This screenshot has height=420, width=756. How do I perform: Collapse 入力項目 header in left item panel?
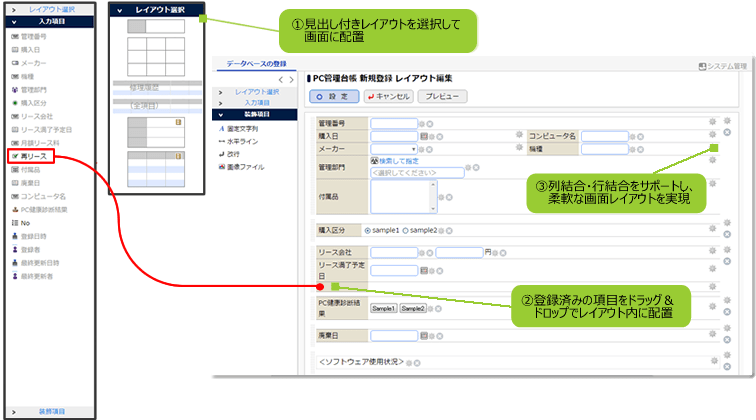click(x=50, y=22)
